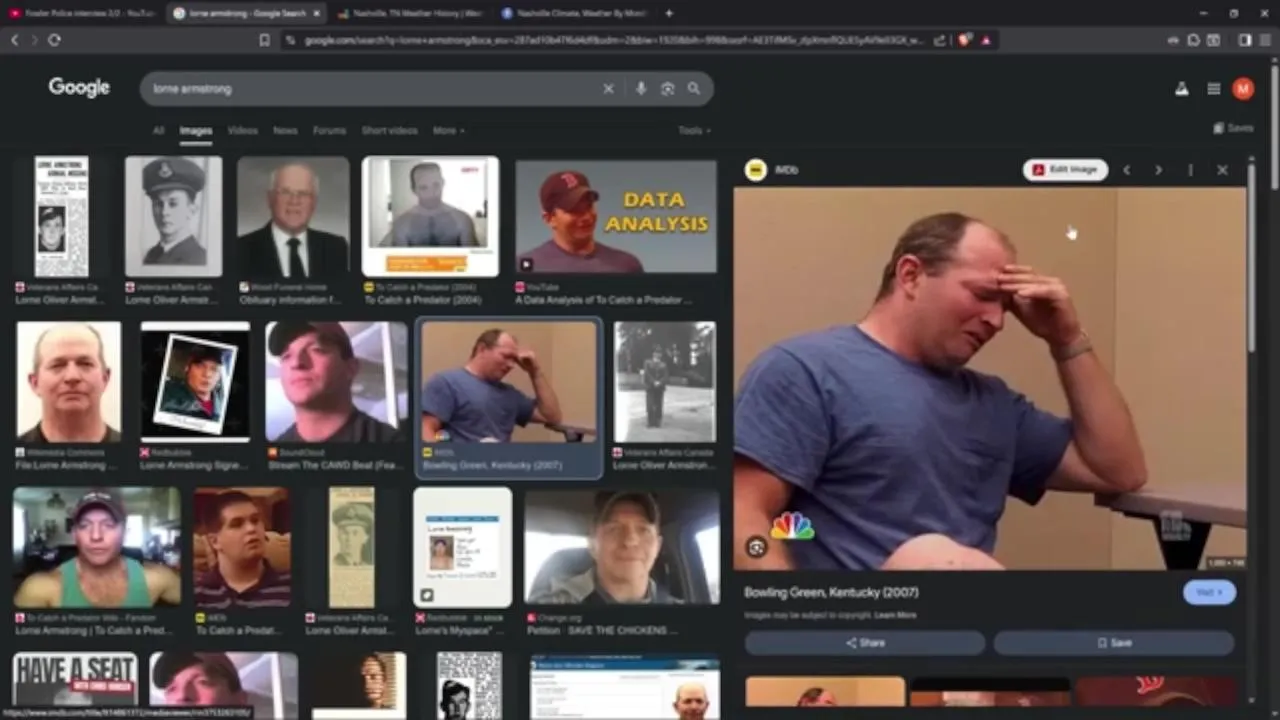Click the Save button under the preview
Viewport: 1280px width, 720px height.
(1114, 643)
